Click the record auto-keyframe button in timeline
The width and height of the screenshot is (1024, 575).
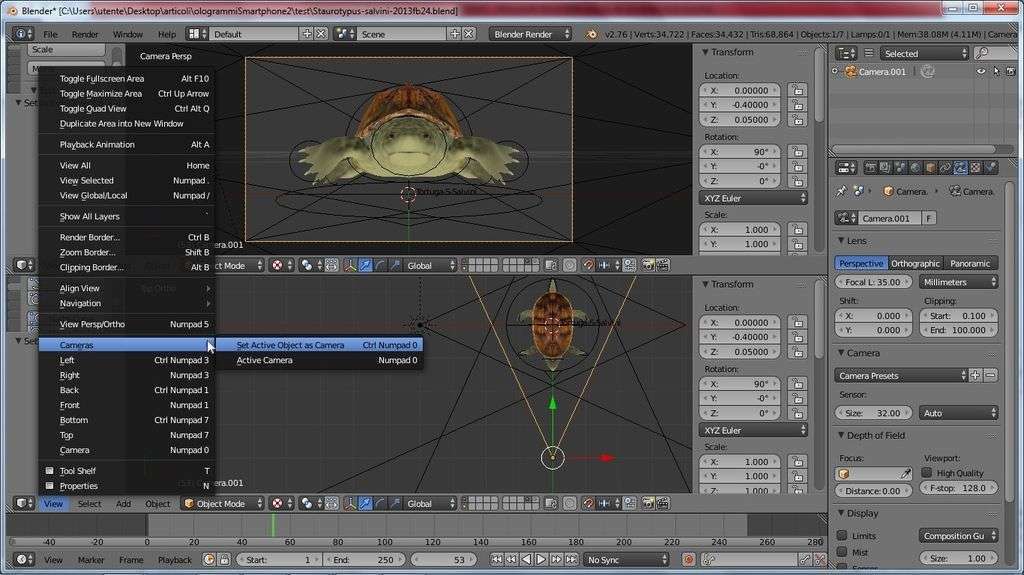coord(688,560)
